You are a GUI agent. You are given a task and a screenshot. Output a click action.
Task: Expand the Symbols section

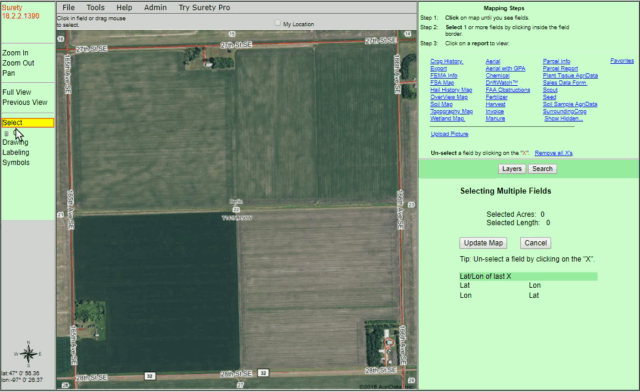[x=16, y=162]
